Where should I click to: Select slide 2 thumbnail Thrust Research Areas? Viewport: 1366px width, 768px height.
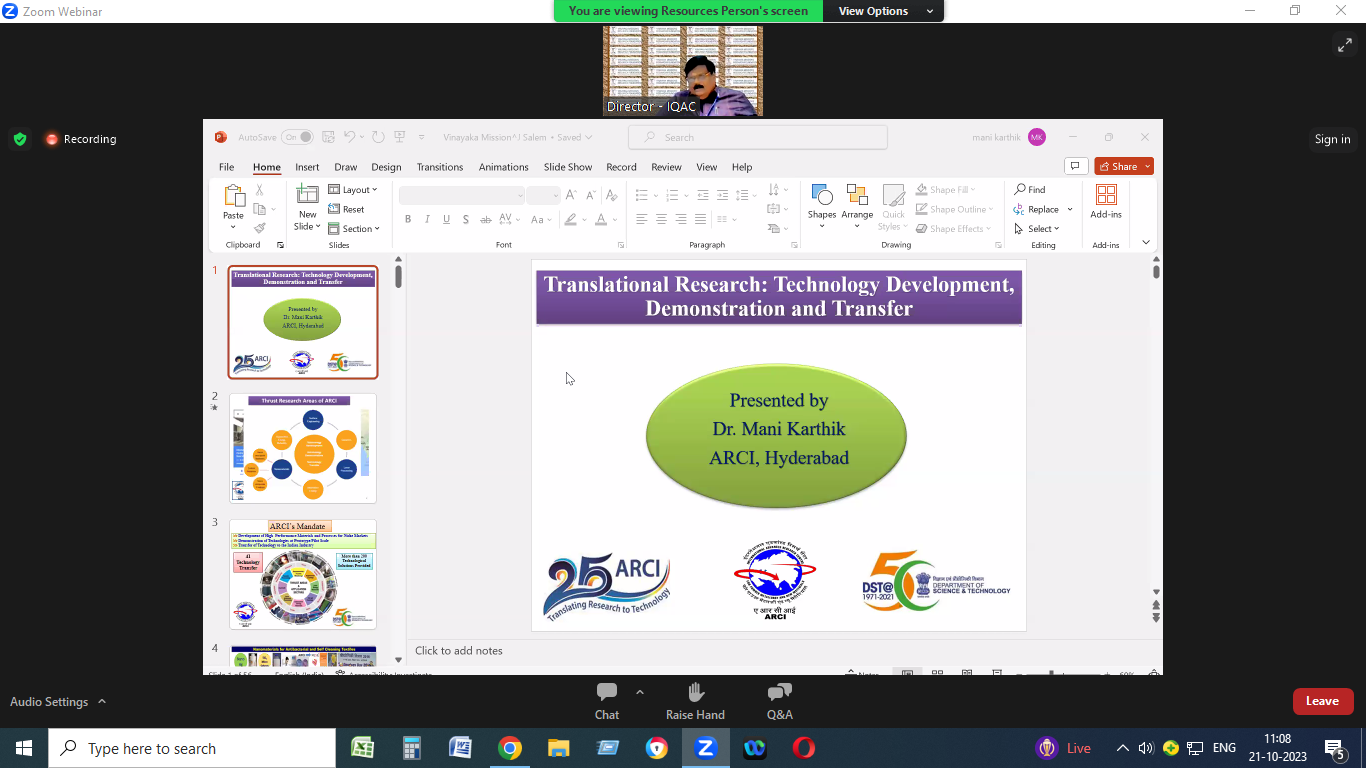303,448
